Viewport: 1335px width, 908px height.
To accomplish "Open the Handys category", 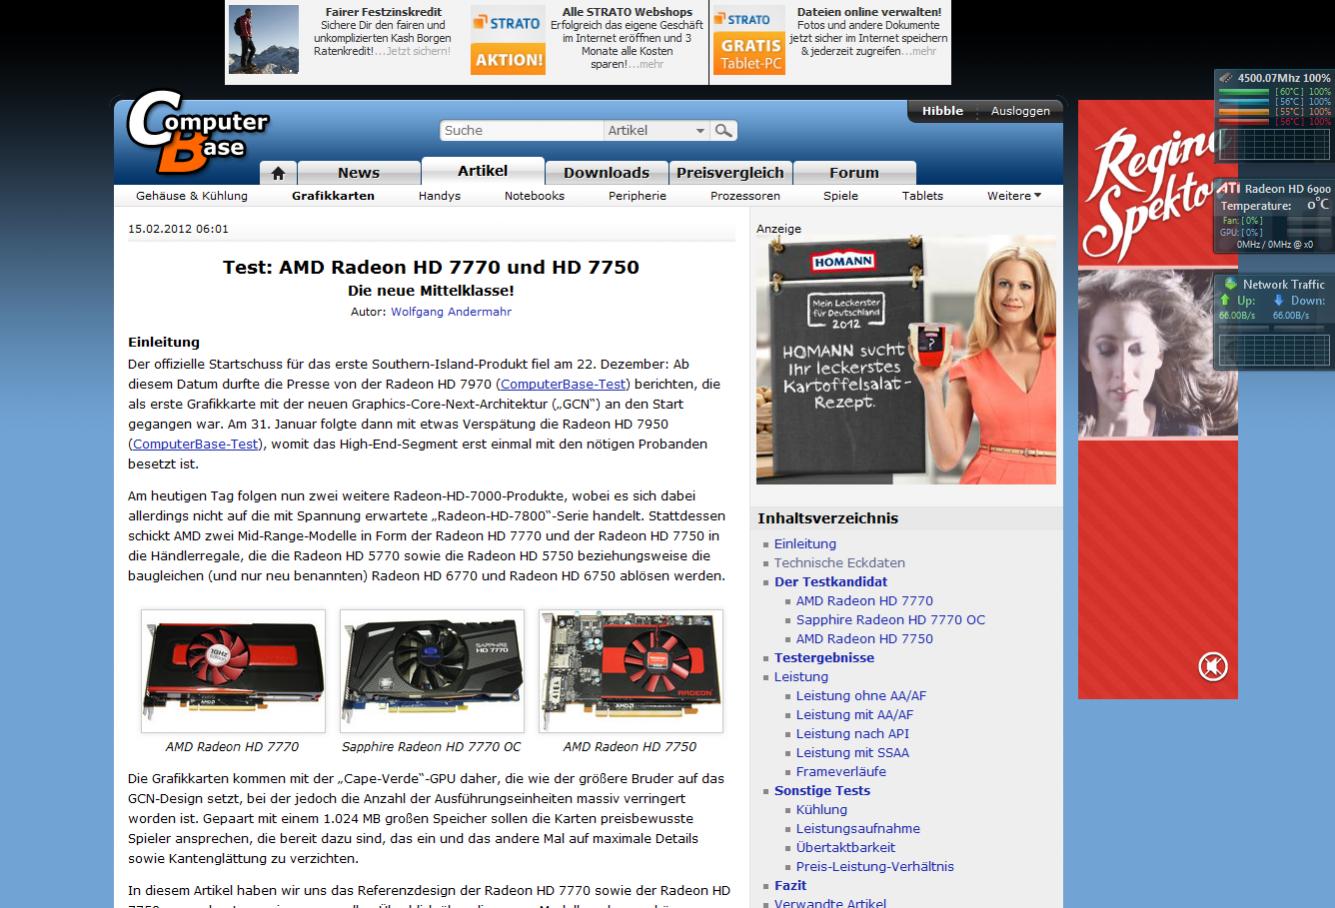I will click(x=440, y=196).
